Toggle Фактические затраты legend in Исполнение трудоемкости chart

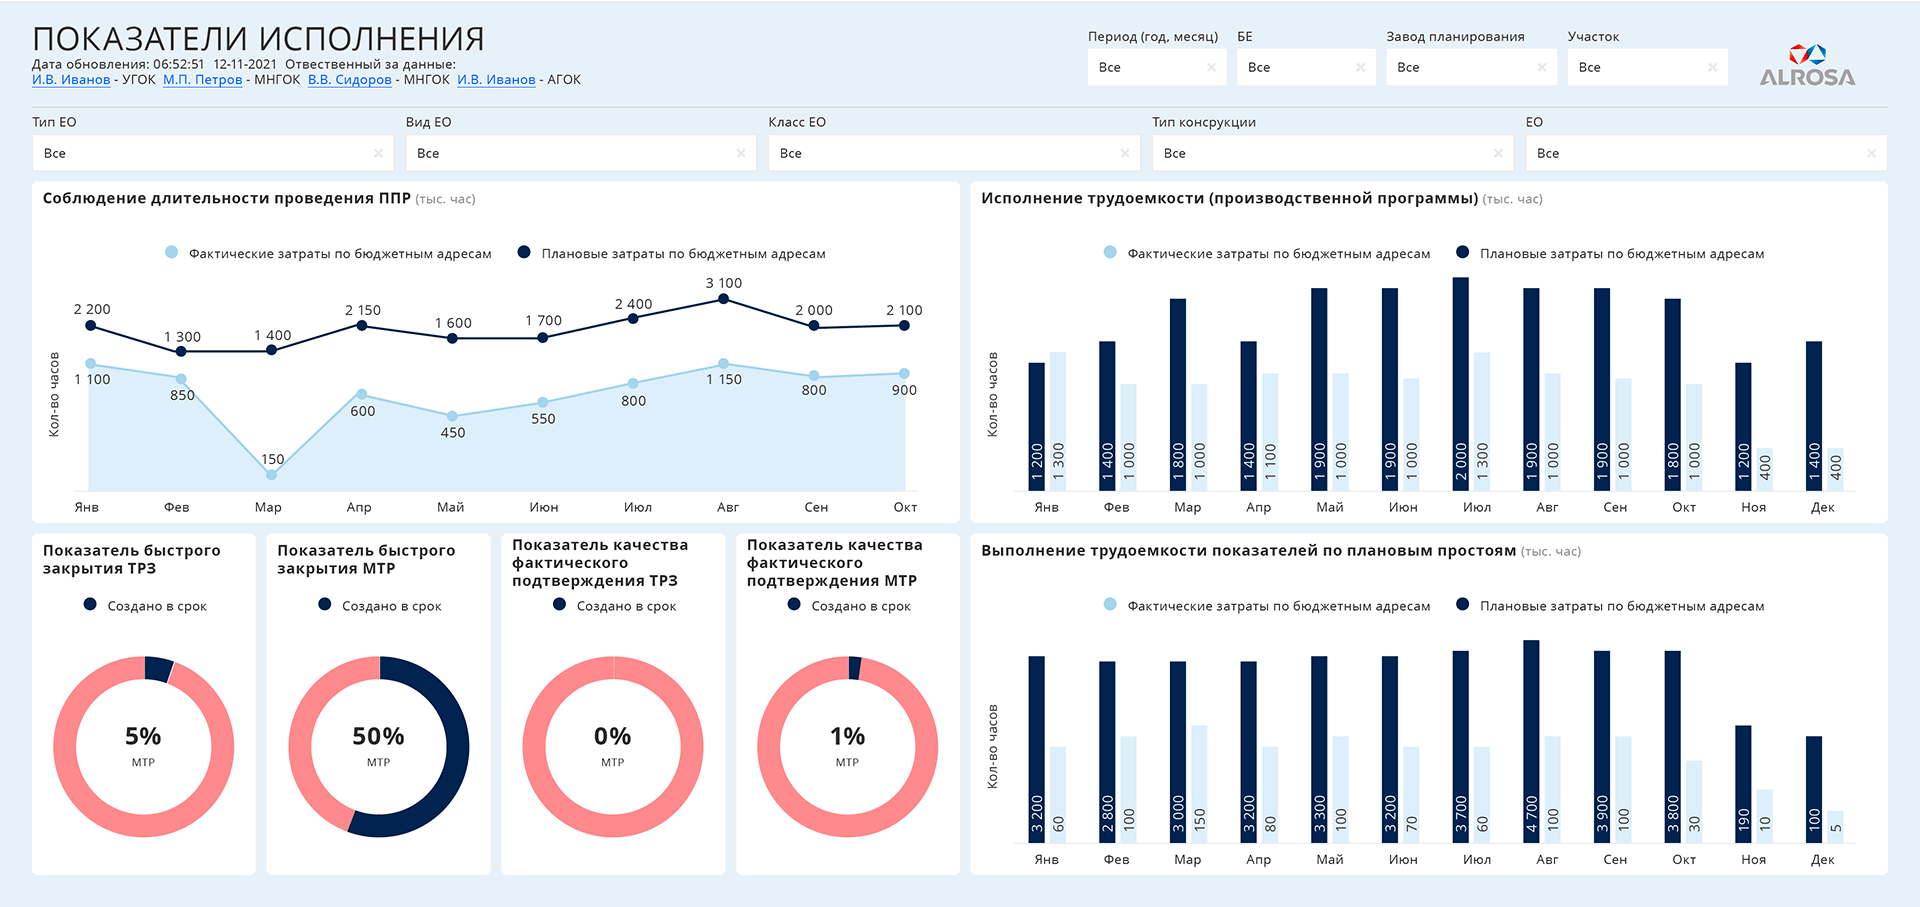[x=1267, y=254]
